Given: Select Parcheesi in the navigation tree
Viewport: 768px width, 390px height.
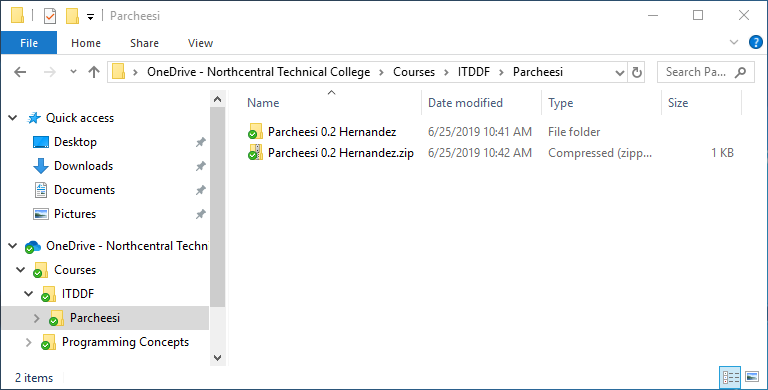Looking at the screenshot, I should click(x=95, y=317).
